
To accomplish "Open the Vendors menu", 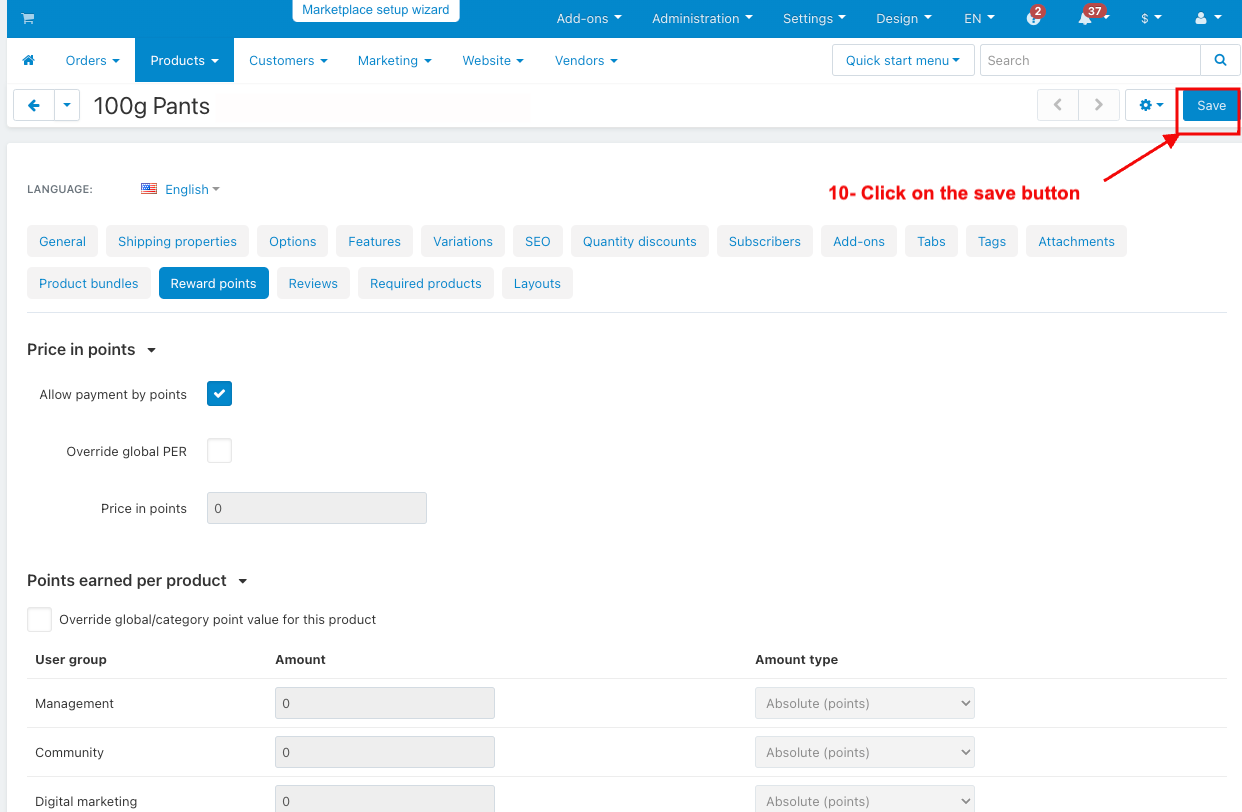I will pyautogui.click(x=586, y=60).
